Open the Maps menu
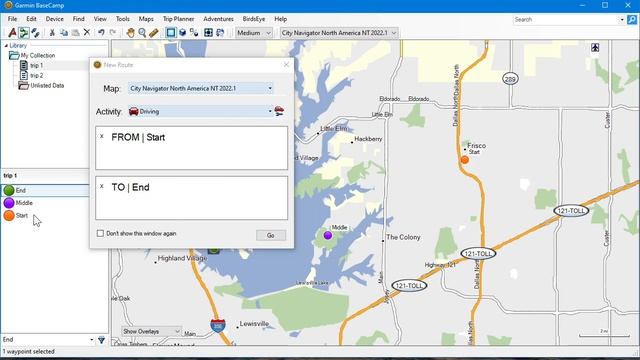 (x=146, y=19)
